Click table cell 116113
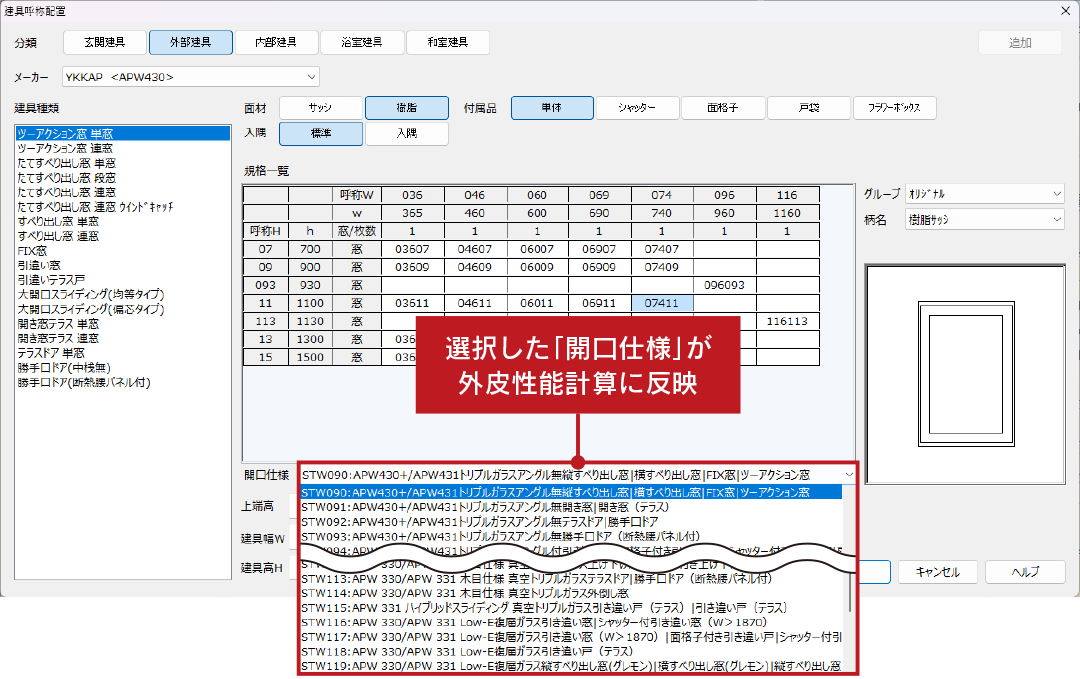The height and width of the screenshot is (679, 1080). pyautogui.click(x=787, y=321)
